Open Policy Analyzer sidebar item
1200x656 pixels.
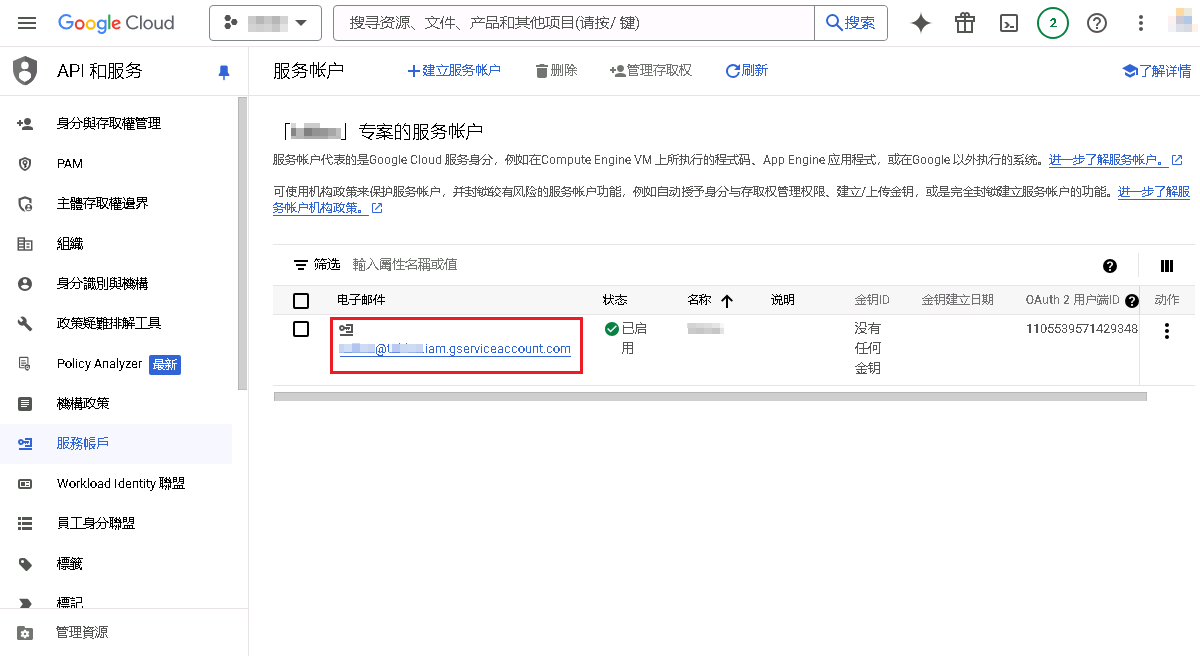[x=116, y=363]
